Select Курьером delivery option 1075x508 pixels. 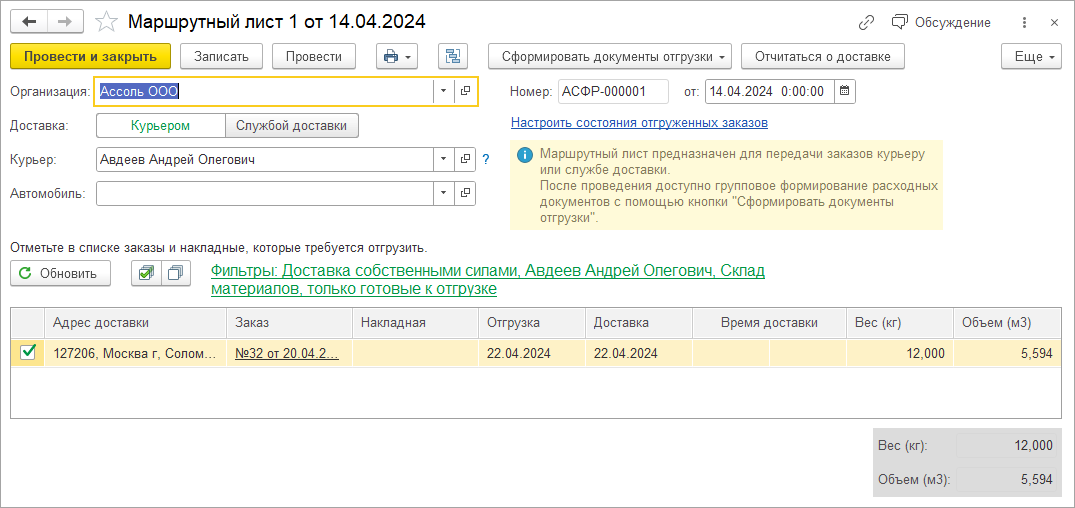[x=161, y=126]
